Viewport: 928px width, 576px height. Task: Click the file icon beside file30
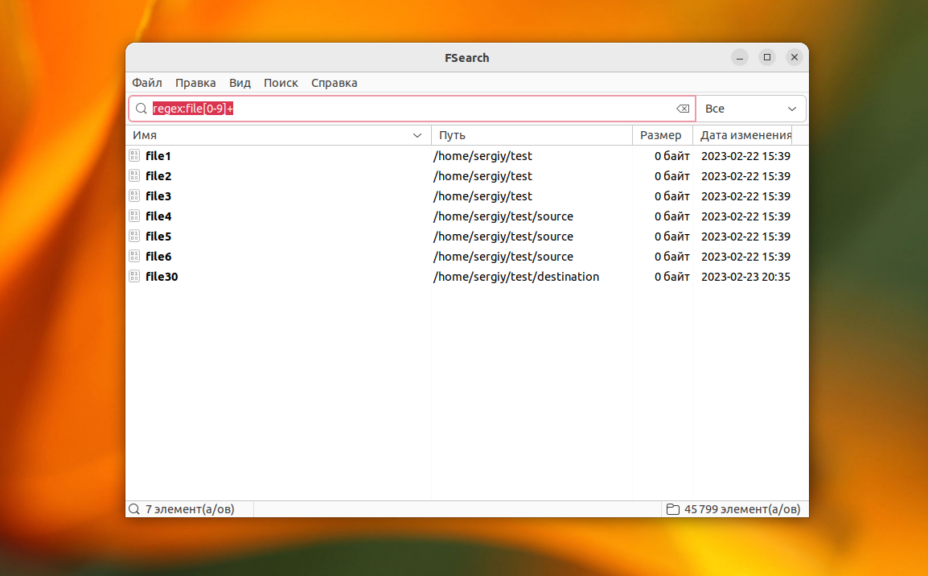(135, 276)
